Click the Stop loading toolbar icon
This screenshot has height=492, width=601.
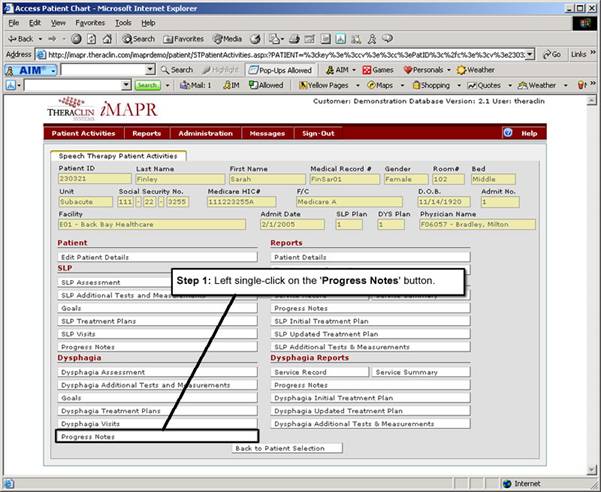(76, 39)
